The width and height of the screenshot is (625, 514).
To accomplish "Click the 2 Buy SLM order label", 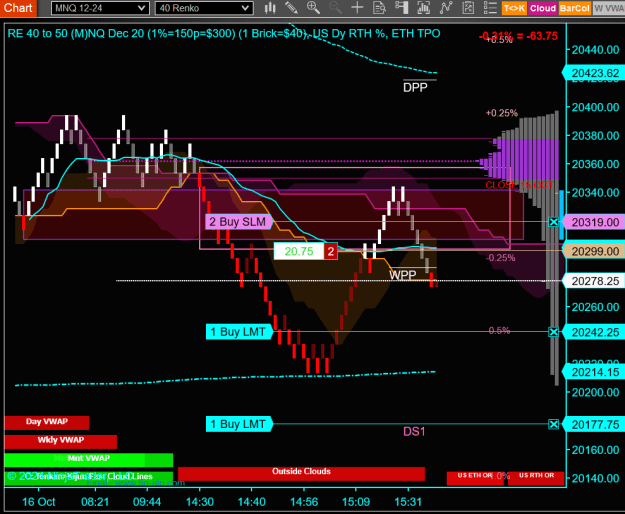I will coord(238,222).
